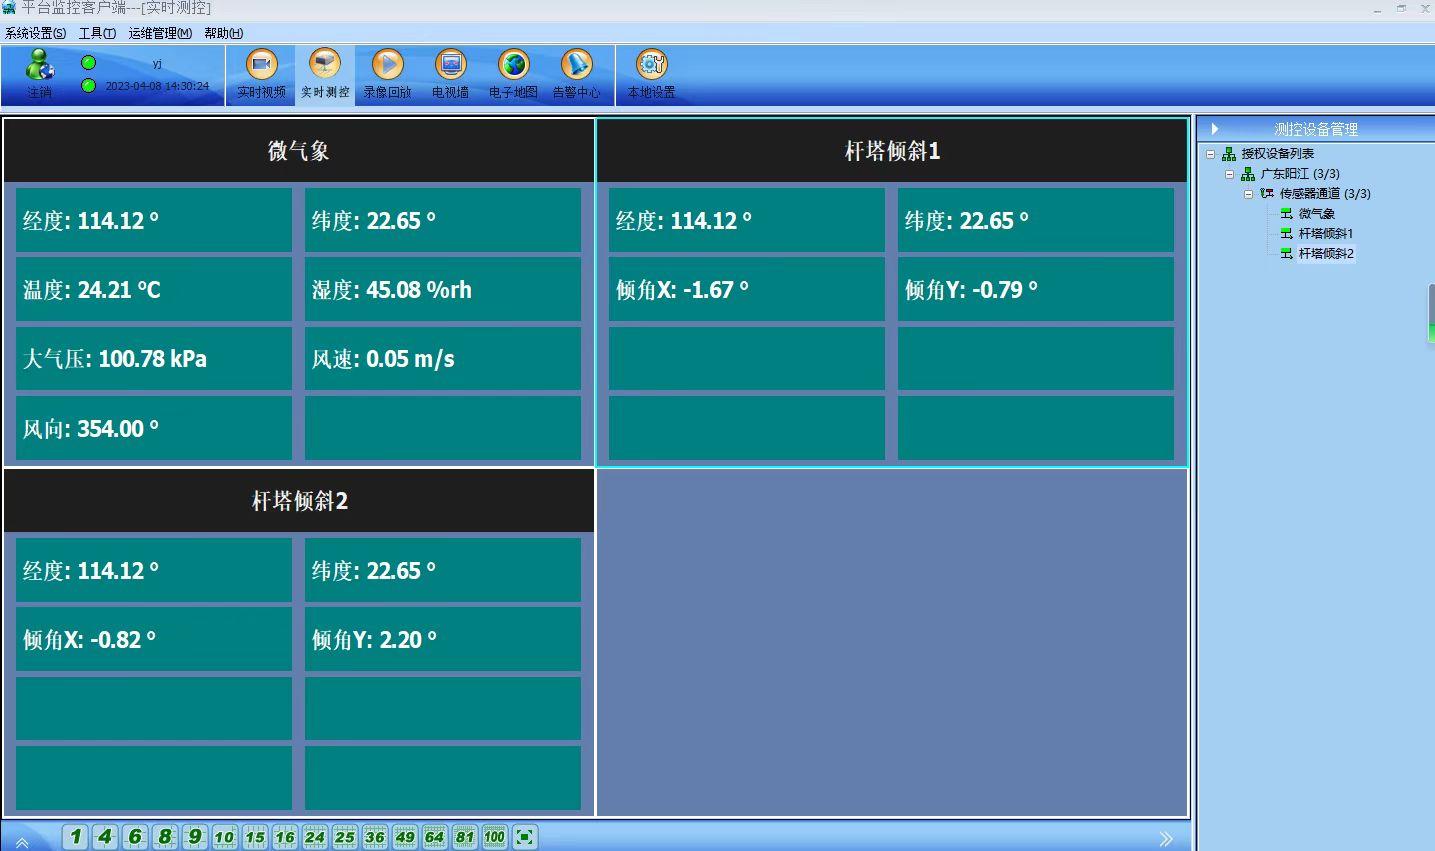Click the right sidebar scrollbar handle
Viewport: 1435px width, 851px height.
pyautogui.click(x=1430, y=314)
